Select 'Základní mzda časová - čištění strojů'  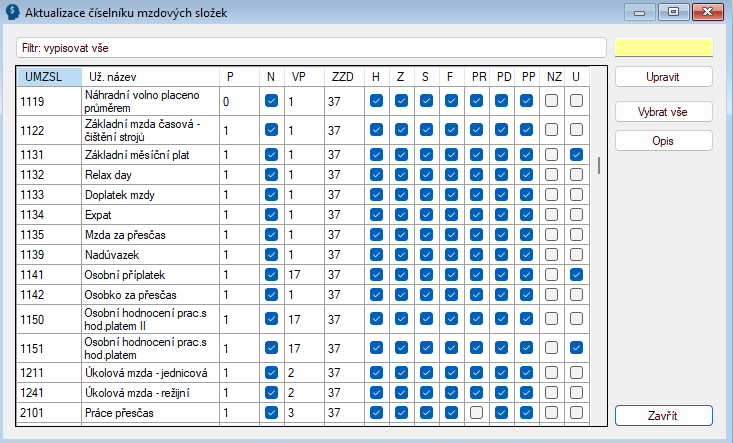(x=150, y=130)
